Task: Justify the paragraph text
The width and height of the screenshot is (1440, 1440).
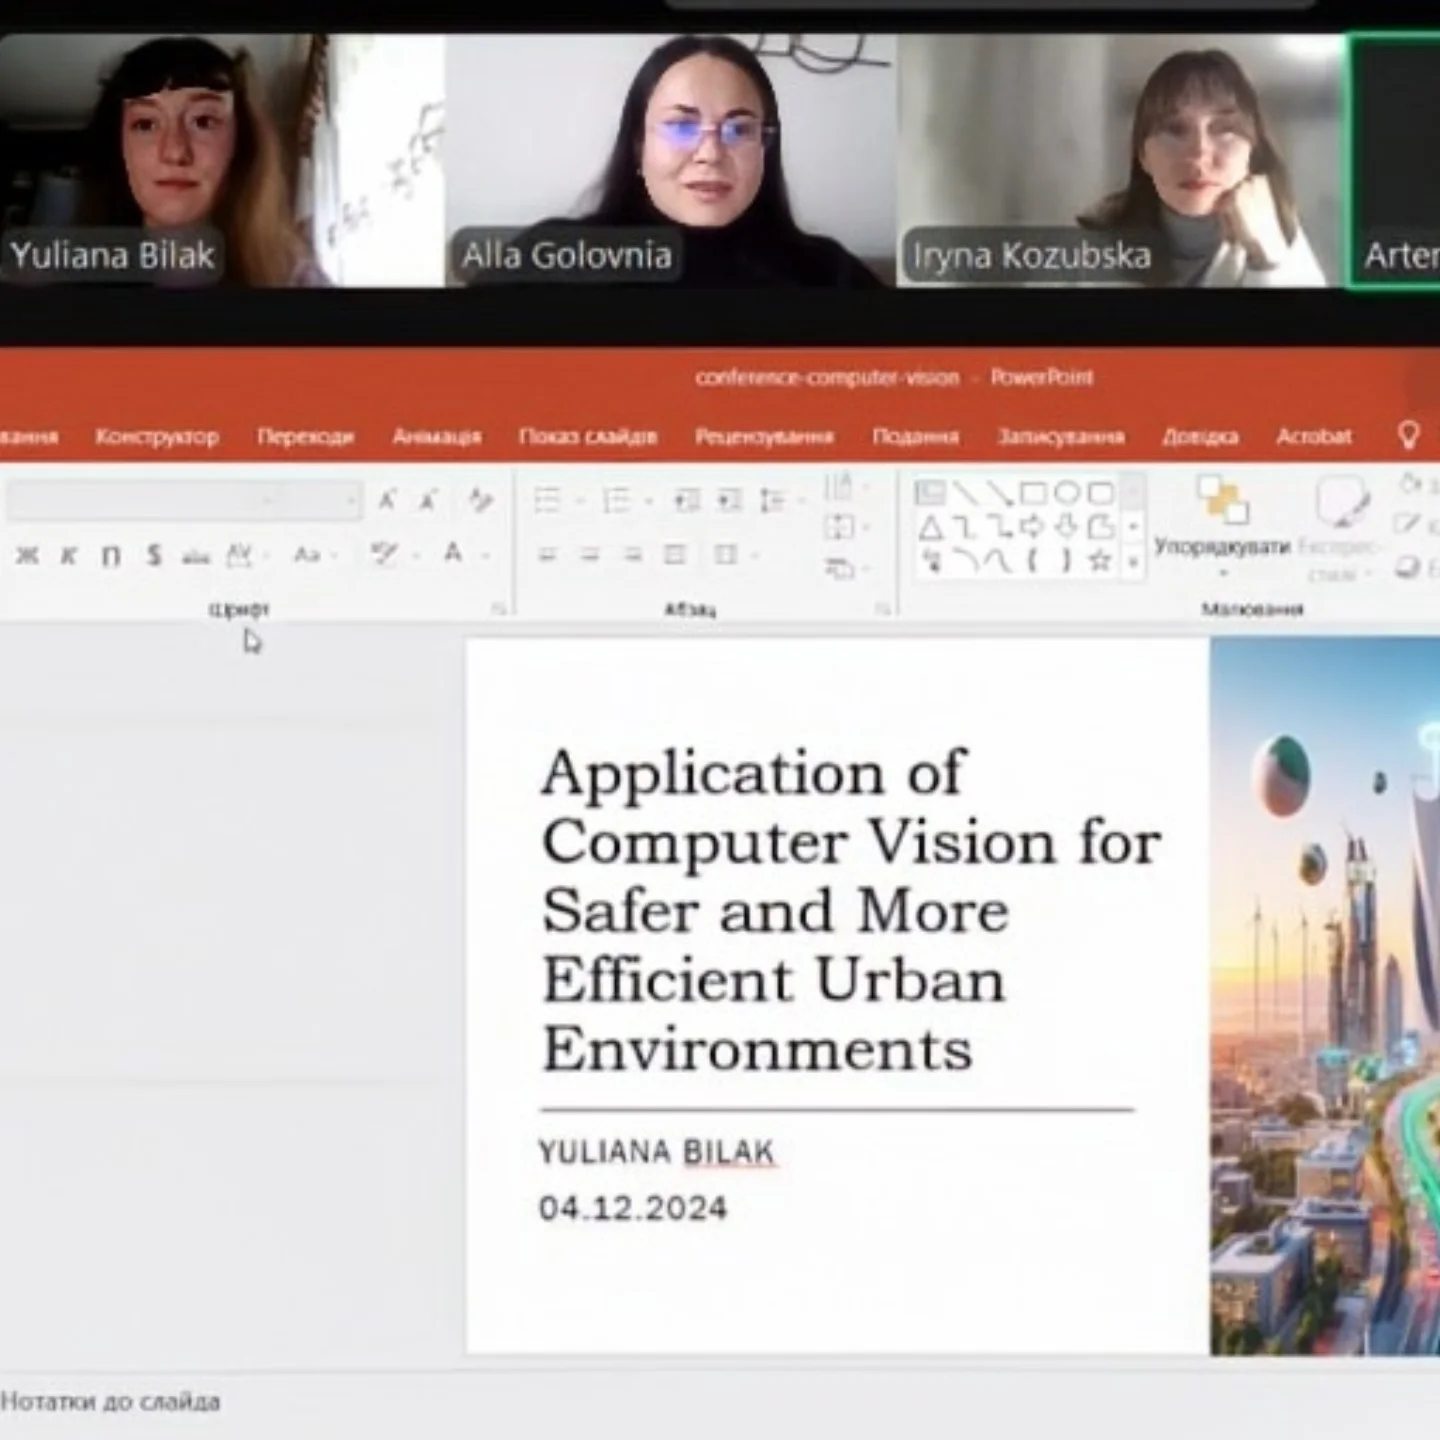Action: (x=675, y=555)
